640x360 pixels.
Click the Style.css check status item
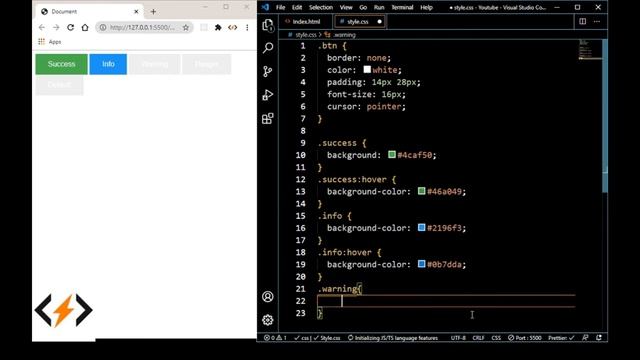(x=327, y=338)
